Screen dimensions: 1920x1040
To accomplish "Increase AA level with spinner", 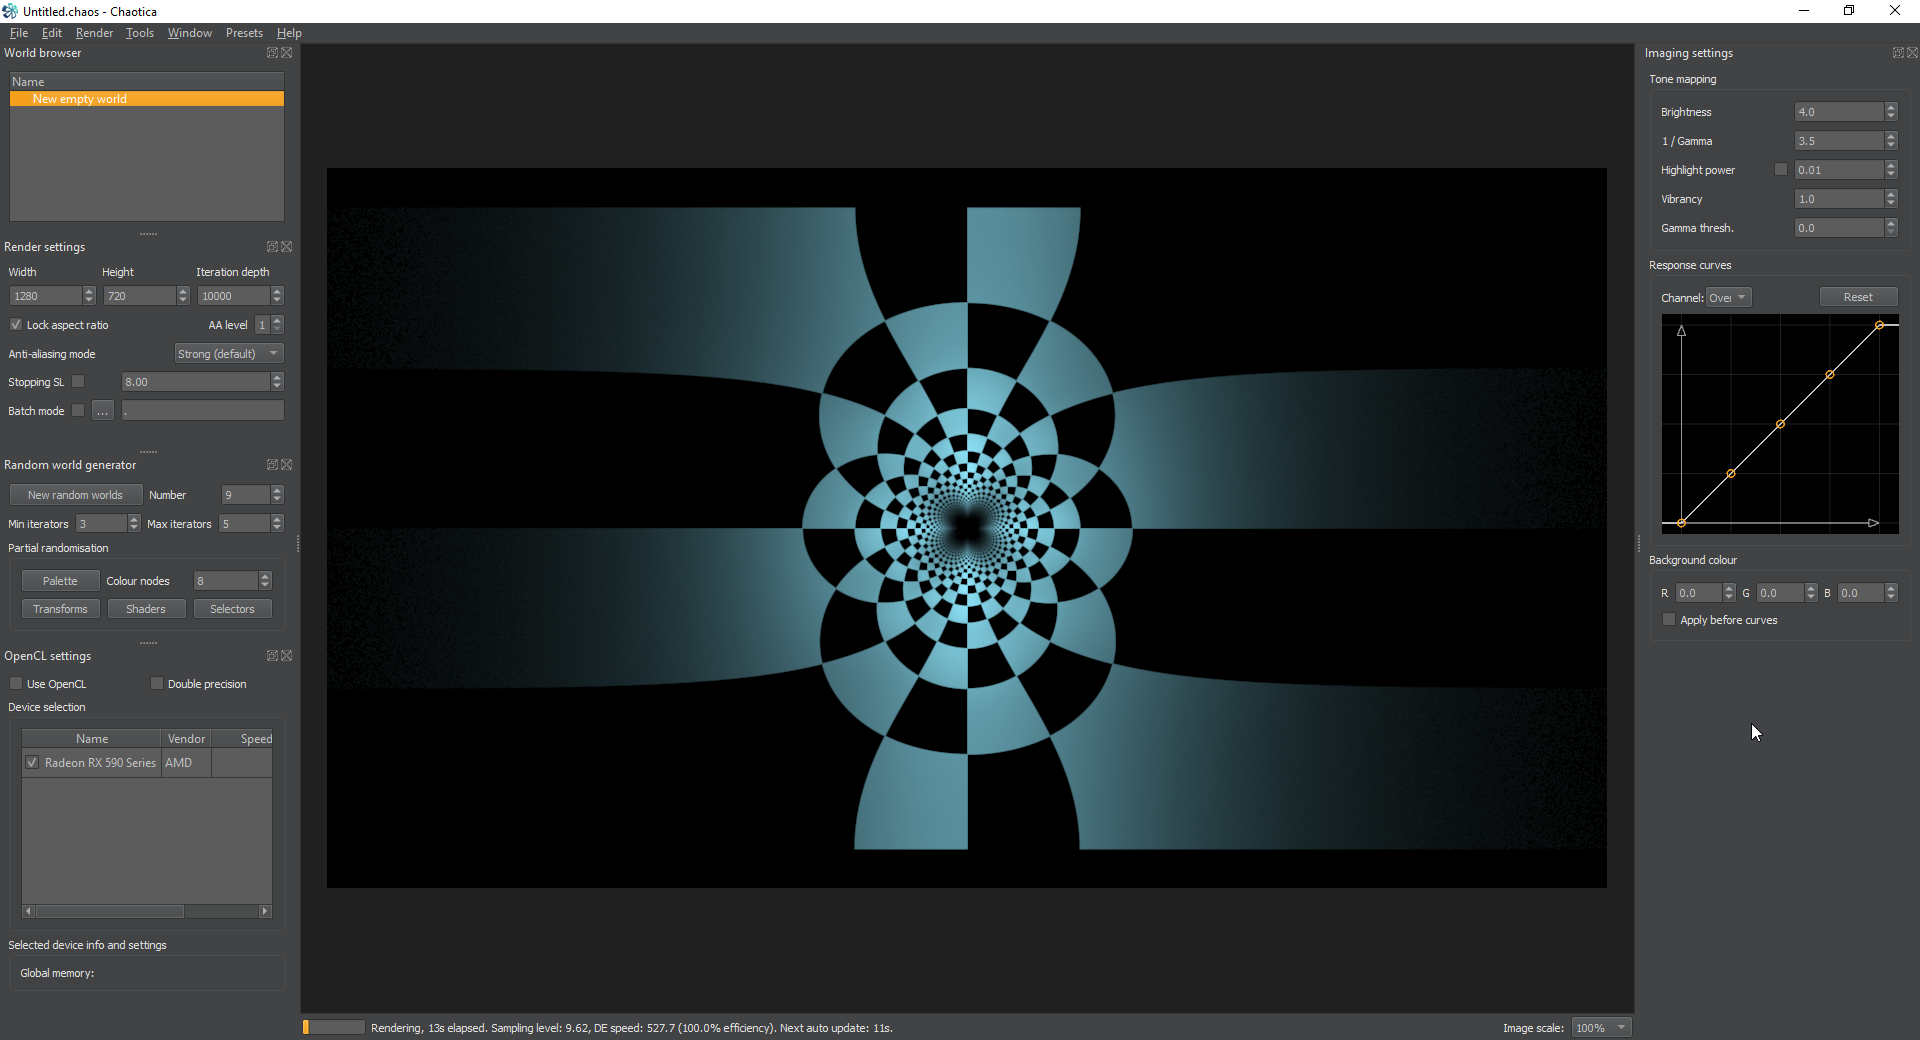I will point(277,320).
